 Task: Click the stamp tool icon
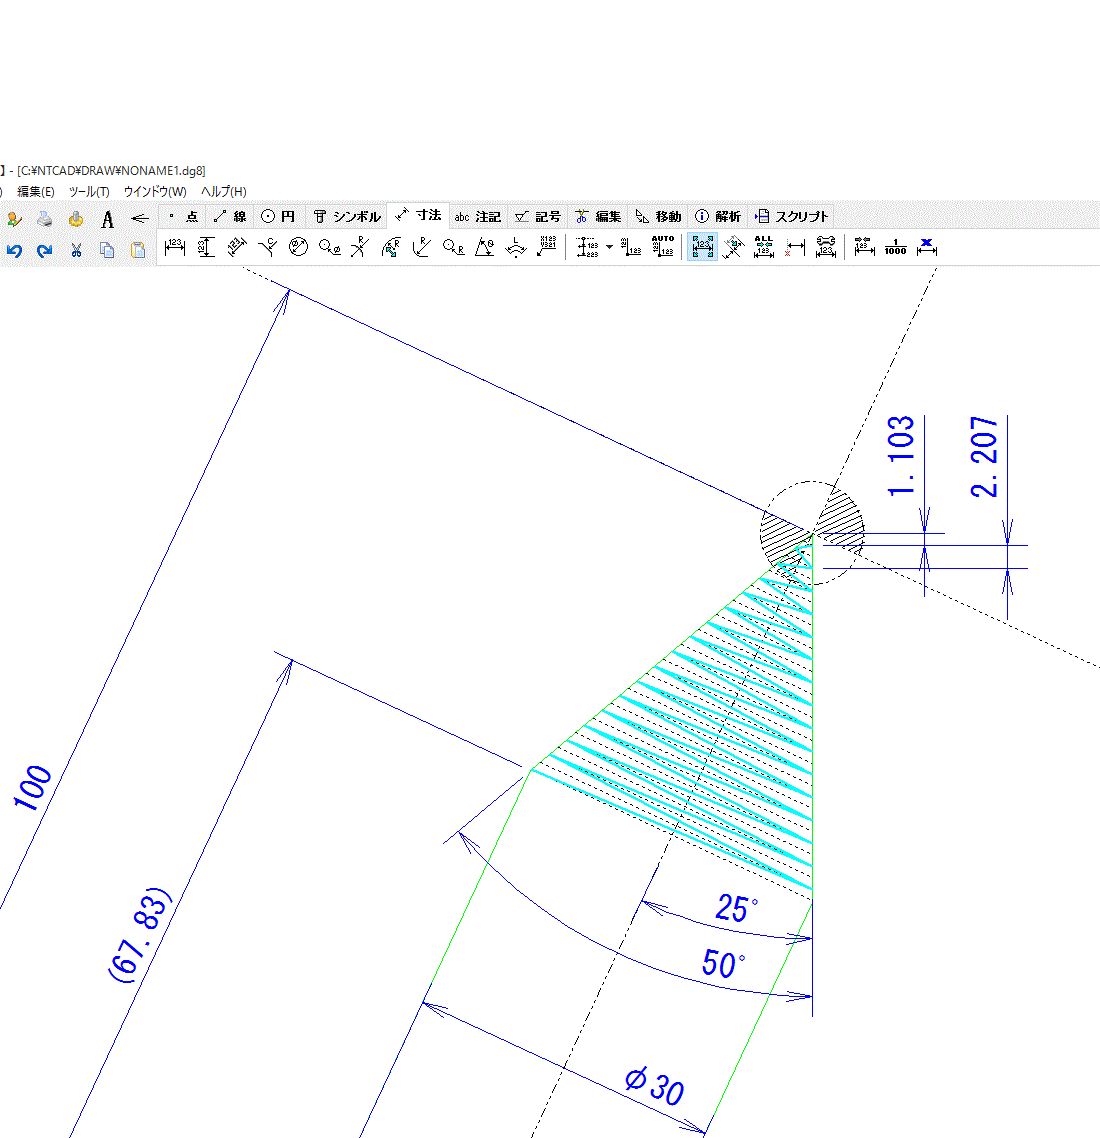pos(76,218)
